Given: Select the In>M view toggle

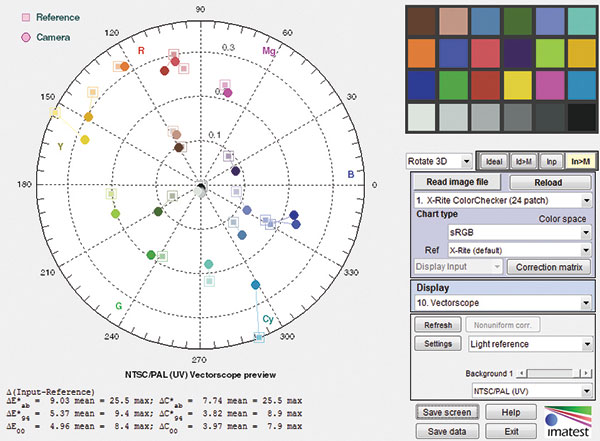Looking at the screenshot, I should 580,162.
